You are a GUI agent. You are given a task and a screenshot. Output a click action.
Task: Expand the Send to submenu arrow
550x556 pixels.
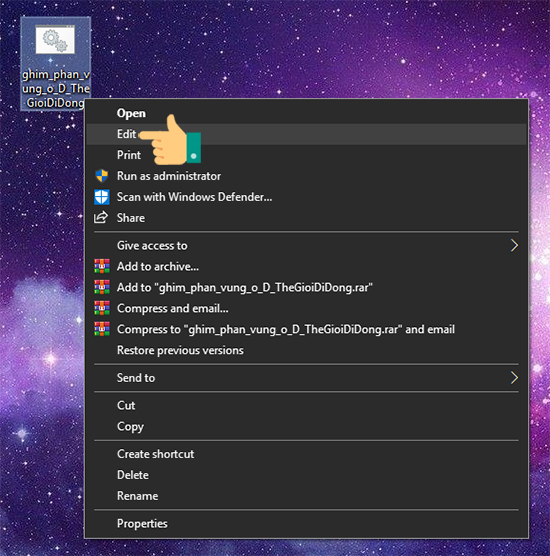(514, 378)
